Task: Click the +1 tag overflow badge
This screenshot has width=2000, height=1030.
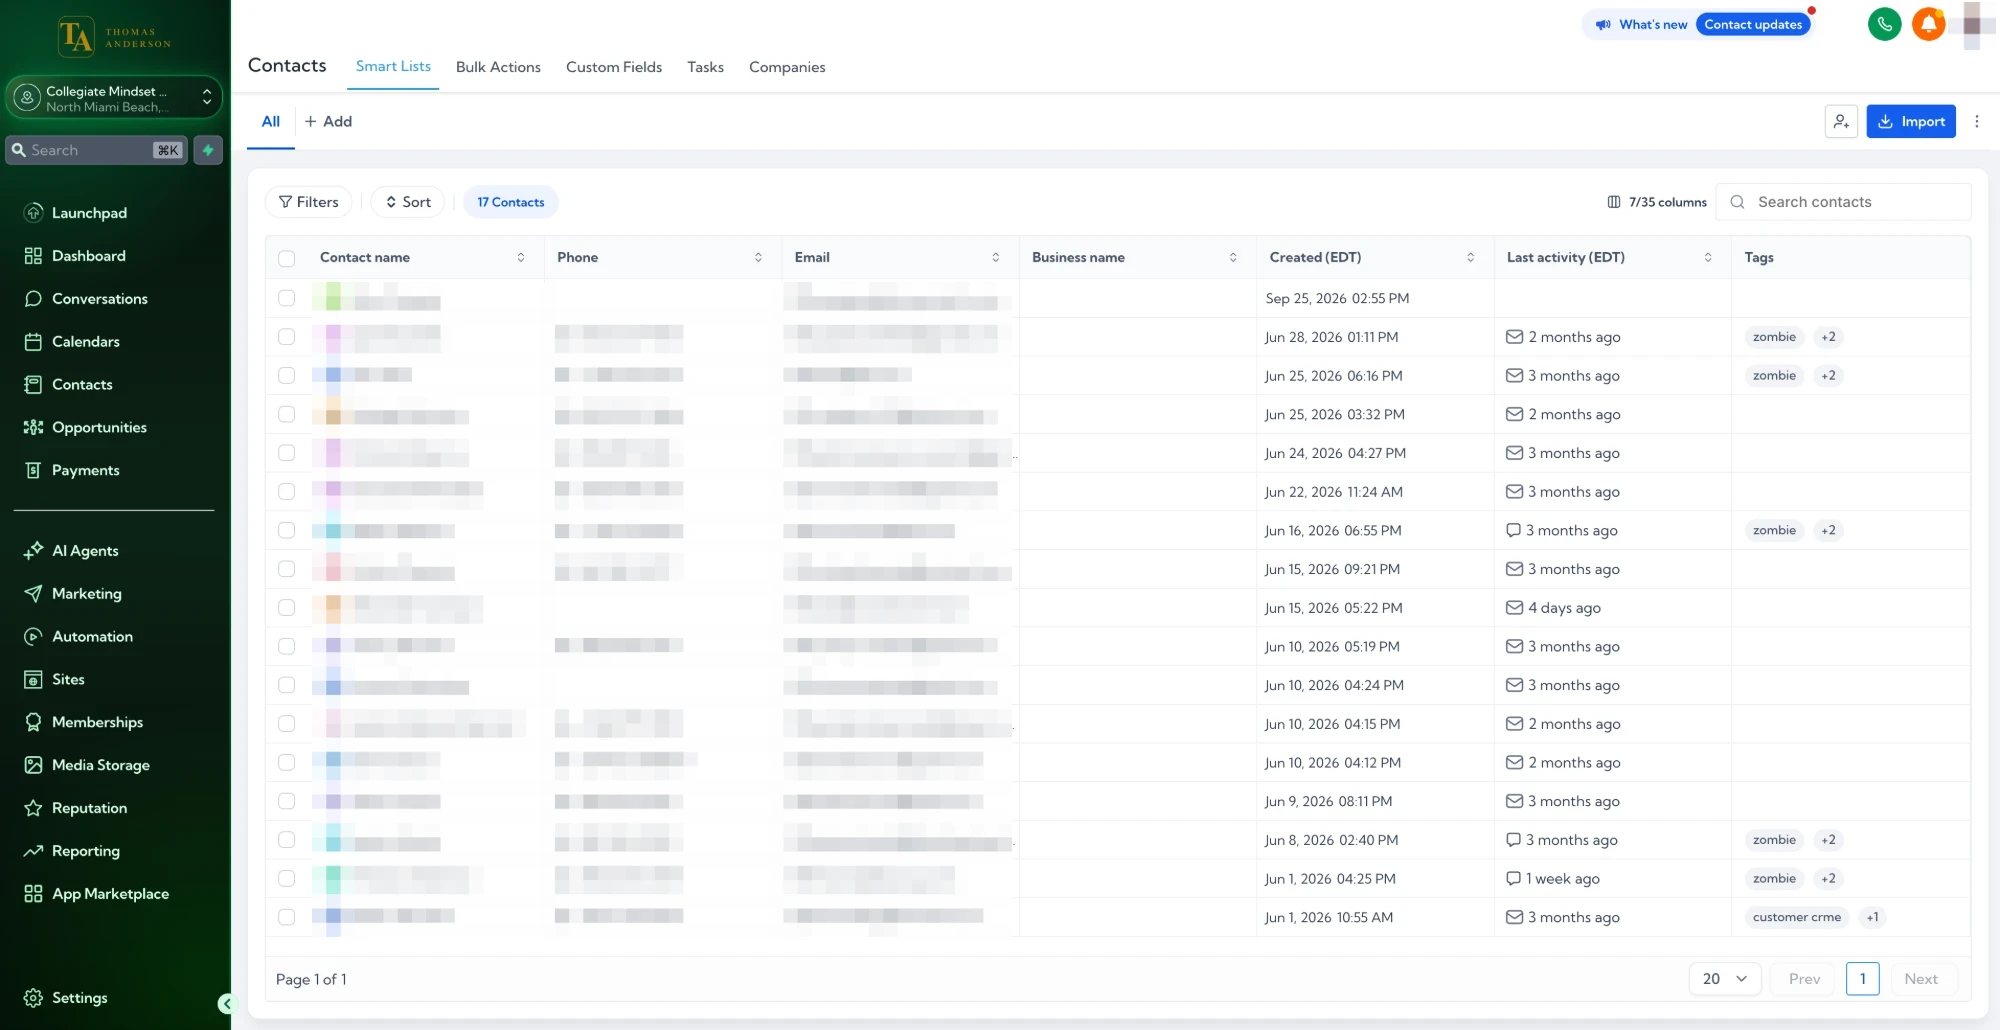Action: pyautogui.click(x=1872, y=918)
